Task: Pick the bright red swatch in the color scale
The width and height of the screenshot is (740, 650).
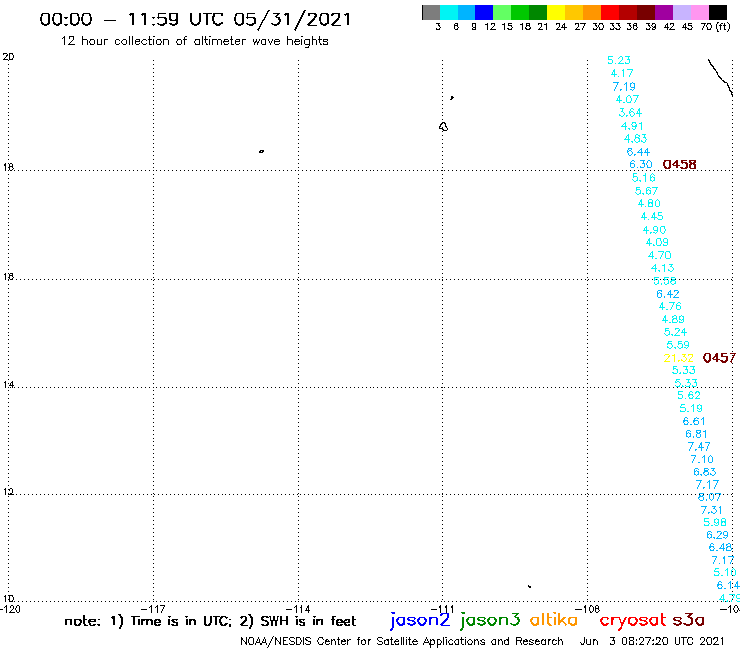Action: pos(609,12)
